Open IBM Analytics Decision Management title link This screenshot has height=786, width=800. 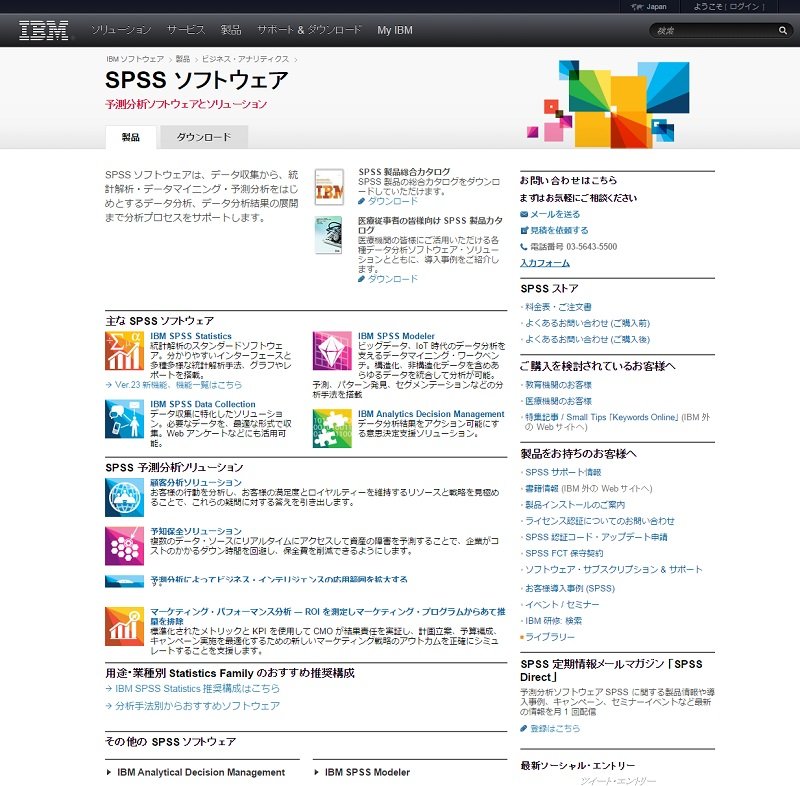(431, 414)
